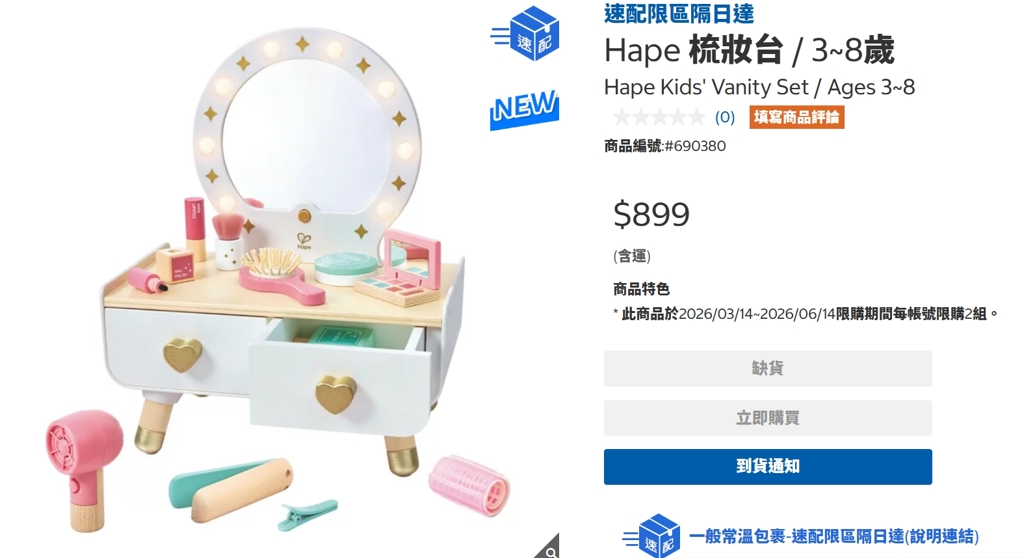Select the first rating star
The height and width of the screenshot is (558, 1024).
click(622, 117)
